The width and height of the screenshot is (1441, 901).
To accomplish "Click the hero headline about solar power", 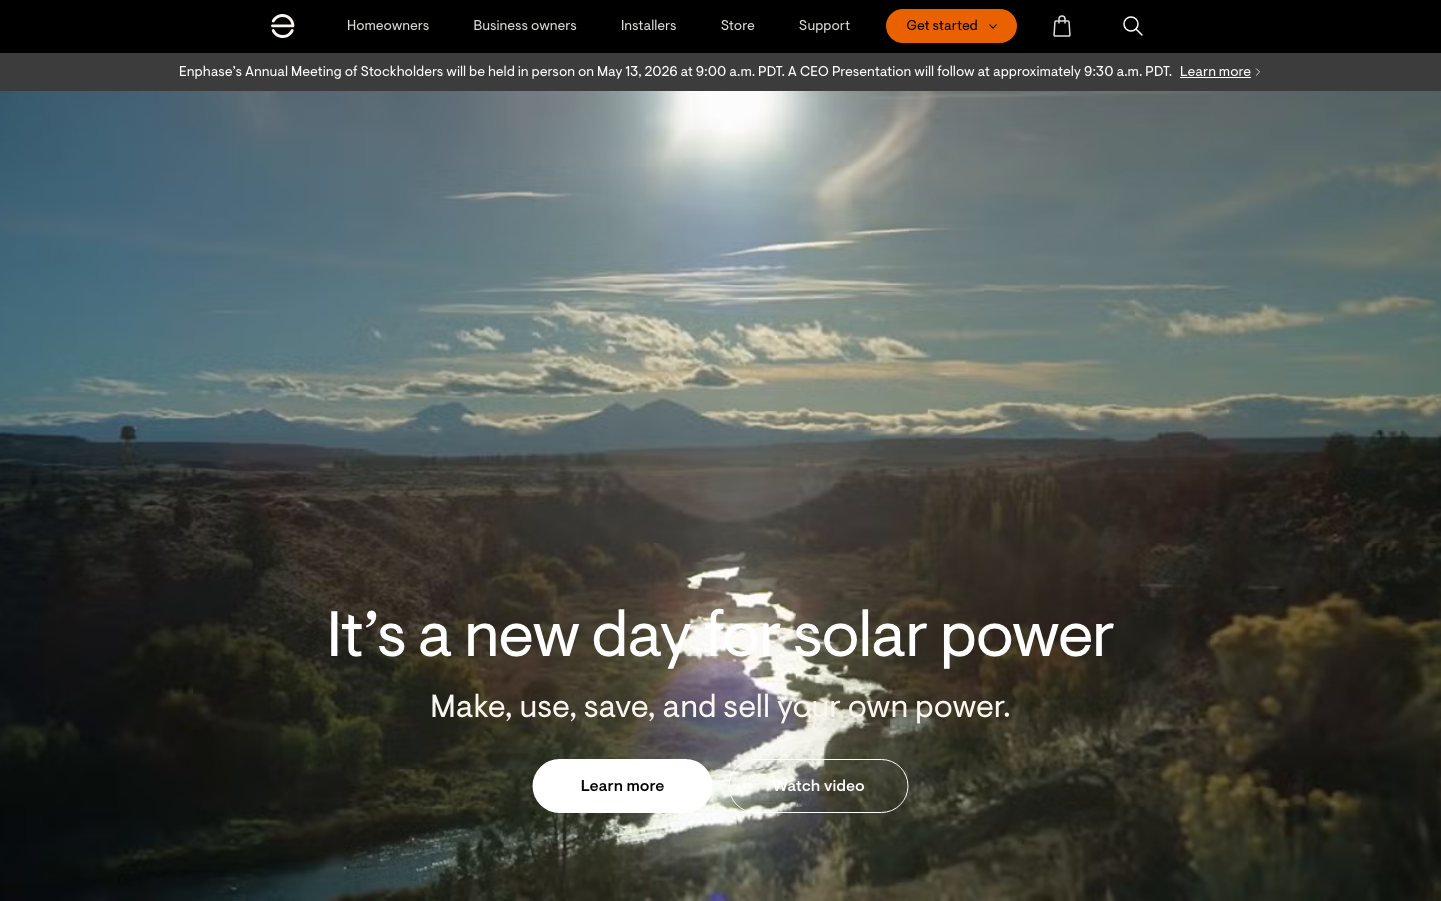I will (720, 635).
